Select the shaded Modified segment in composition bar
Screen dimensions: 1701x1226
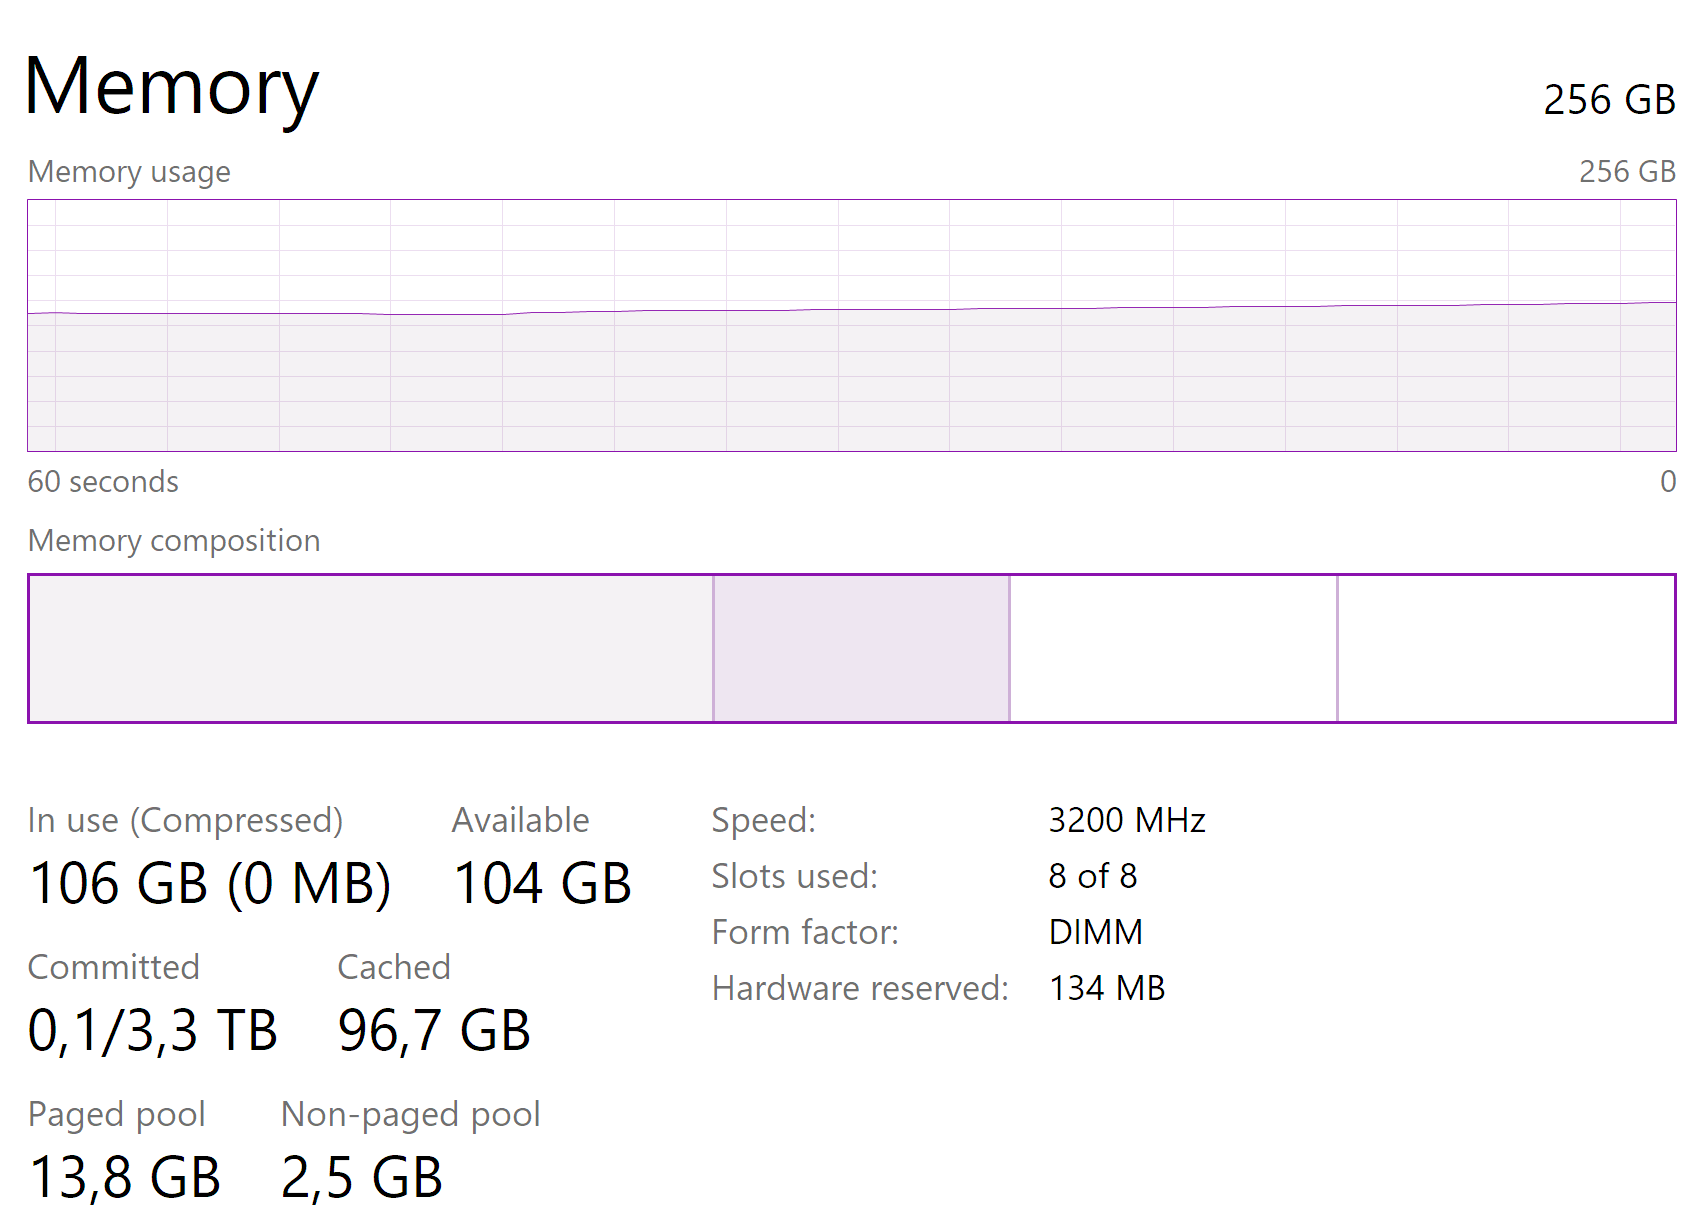pos(861,648)
